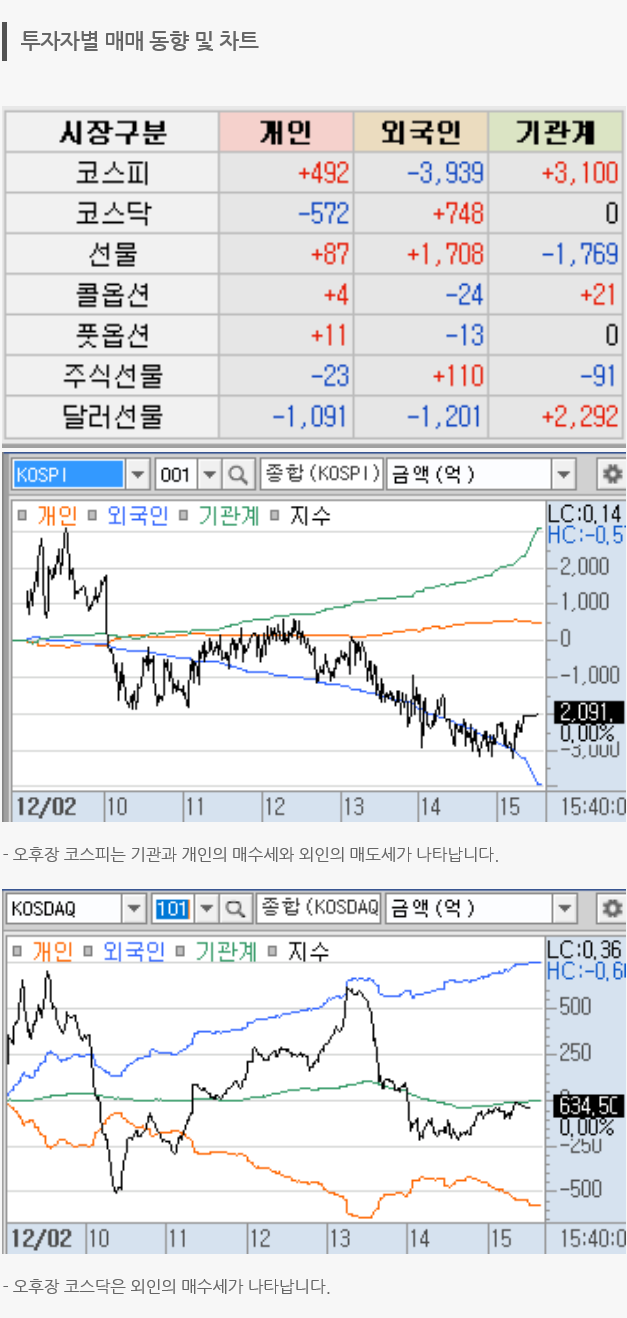The height and width of the screenshot is (1318, 627).
Task: Expand the 금액(억) unit dropdown in KOSPI chart
Action: click(564, 474)
